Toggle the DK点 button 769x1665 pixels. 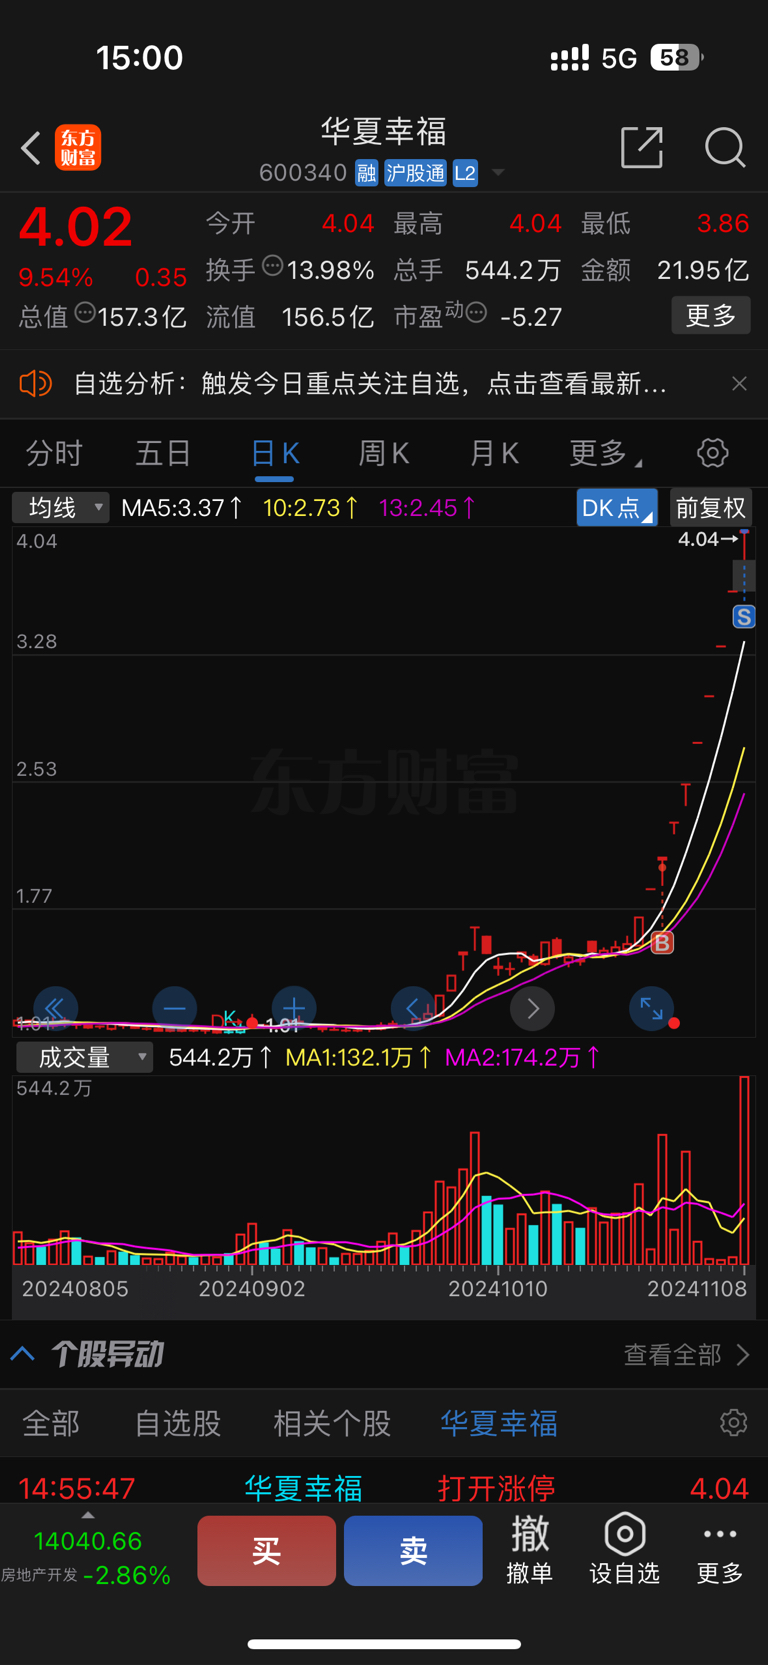(x=617, y=508)
